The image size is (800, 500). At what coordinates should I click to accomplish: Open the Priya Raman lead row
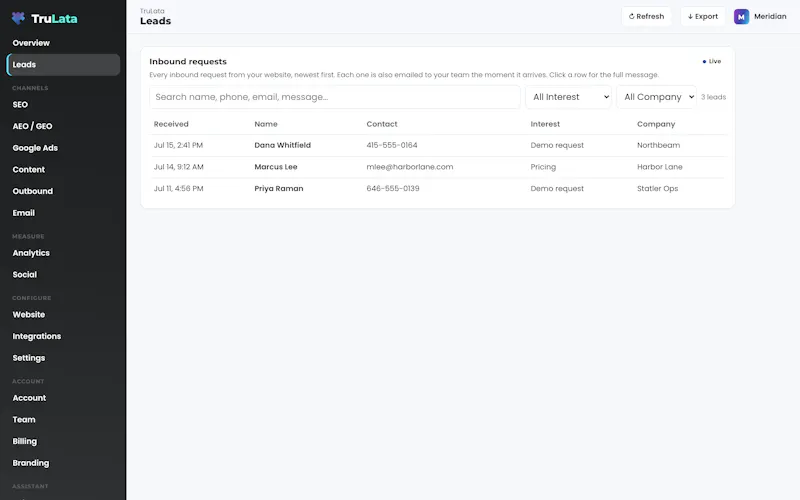click(438, 188)
